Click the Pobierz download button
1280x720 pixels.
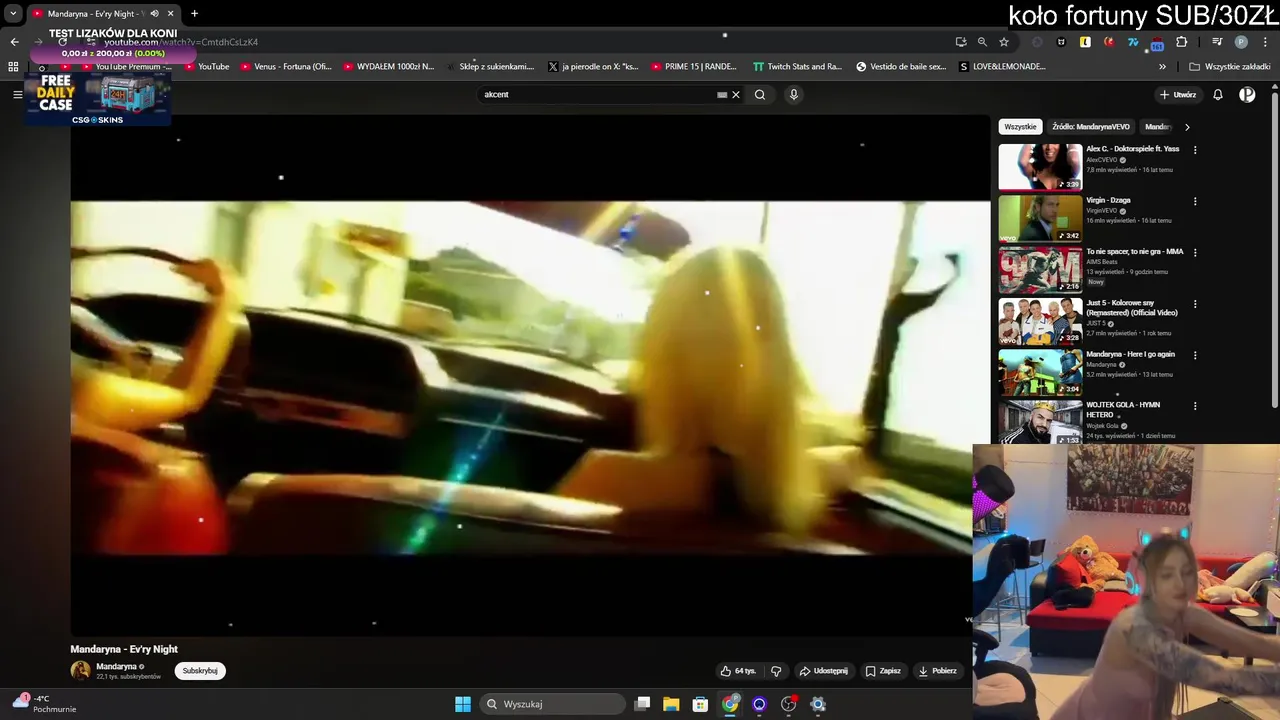(938, 671)
